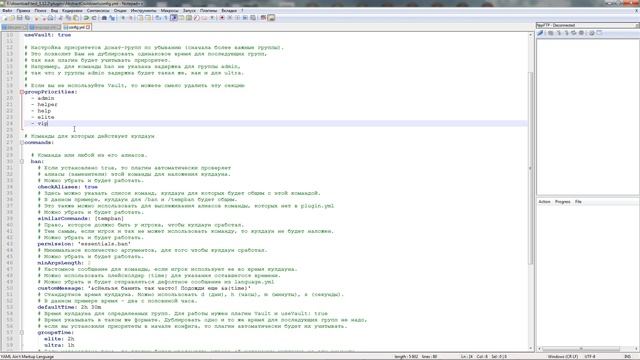640x360 pixels.
Task: Open the Макросы menu
Action: tap(169, 11)
